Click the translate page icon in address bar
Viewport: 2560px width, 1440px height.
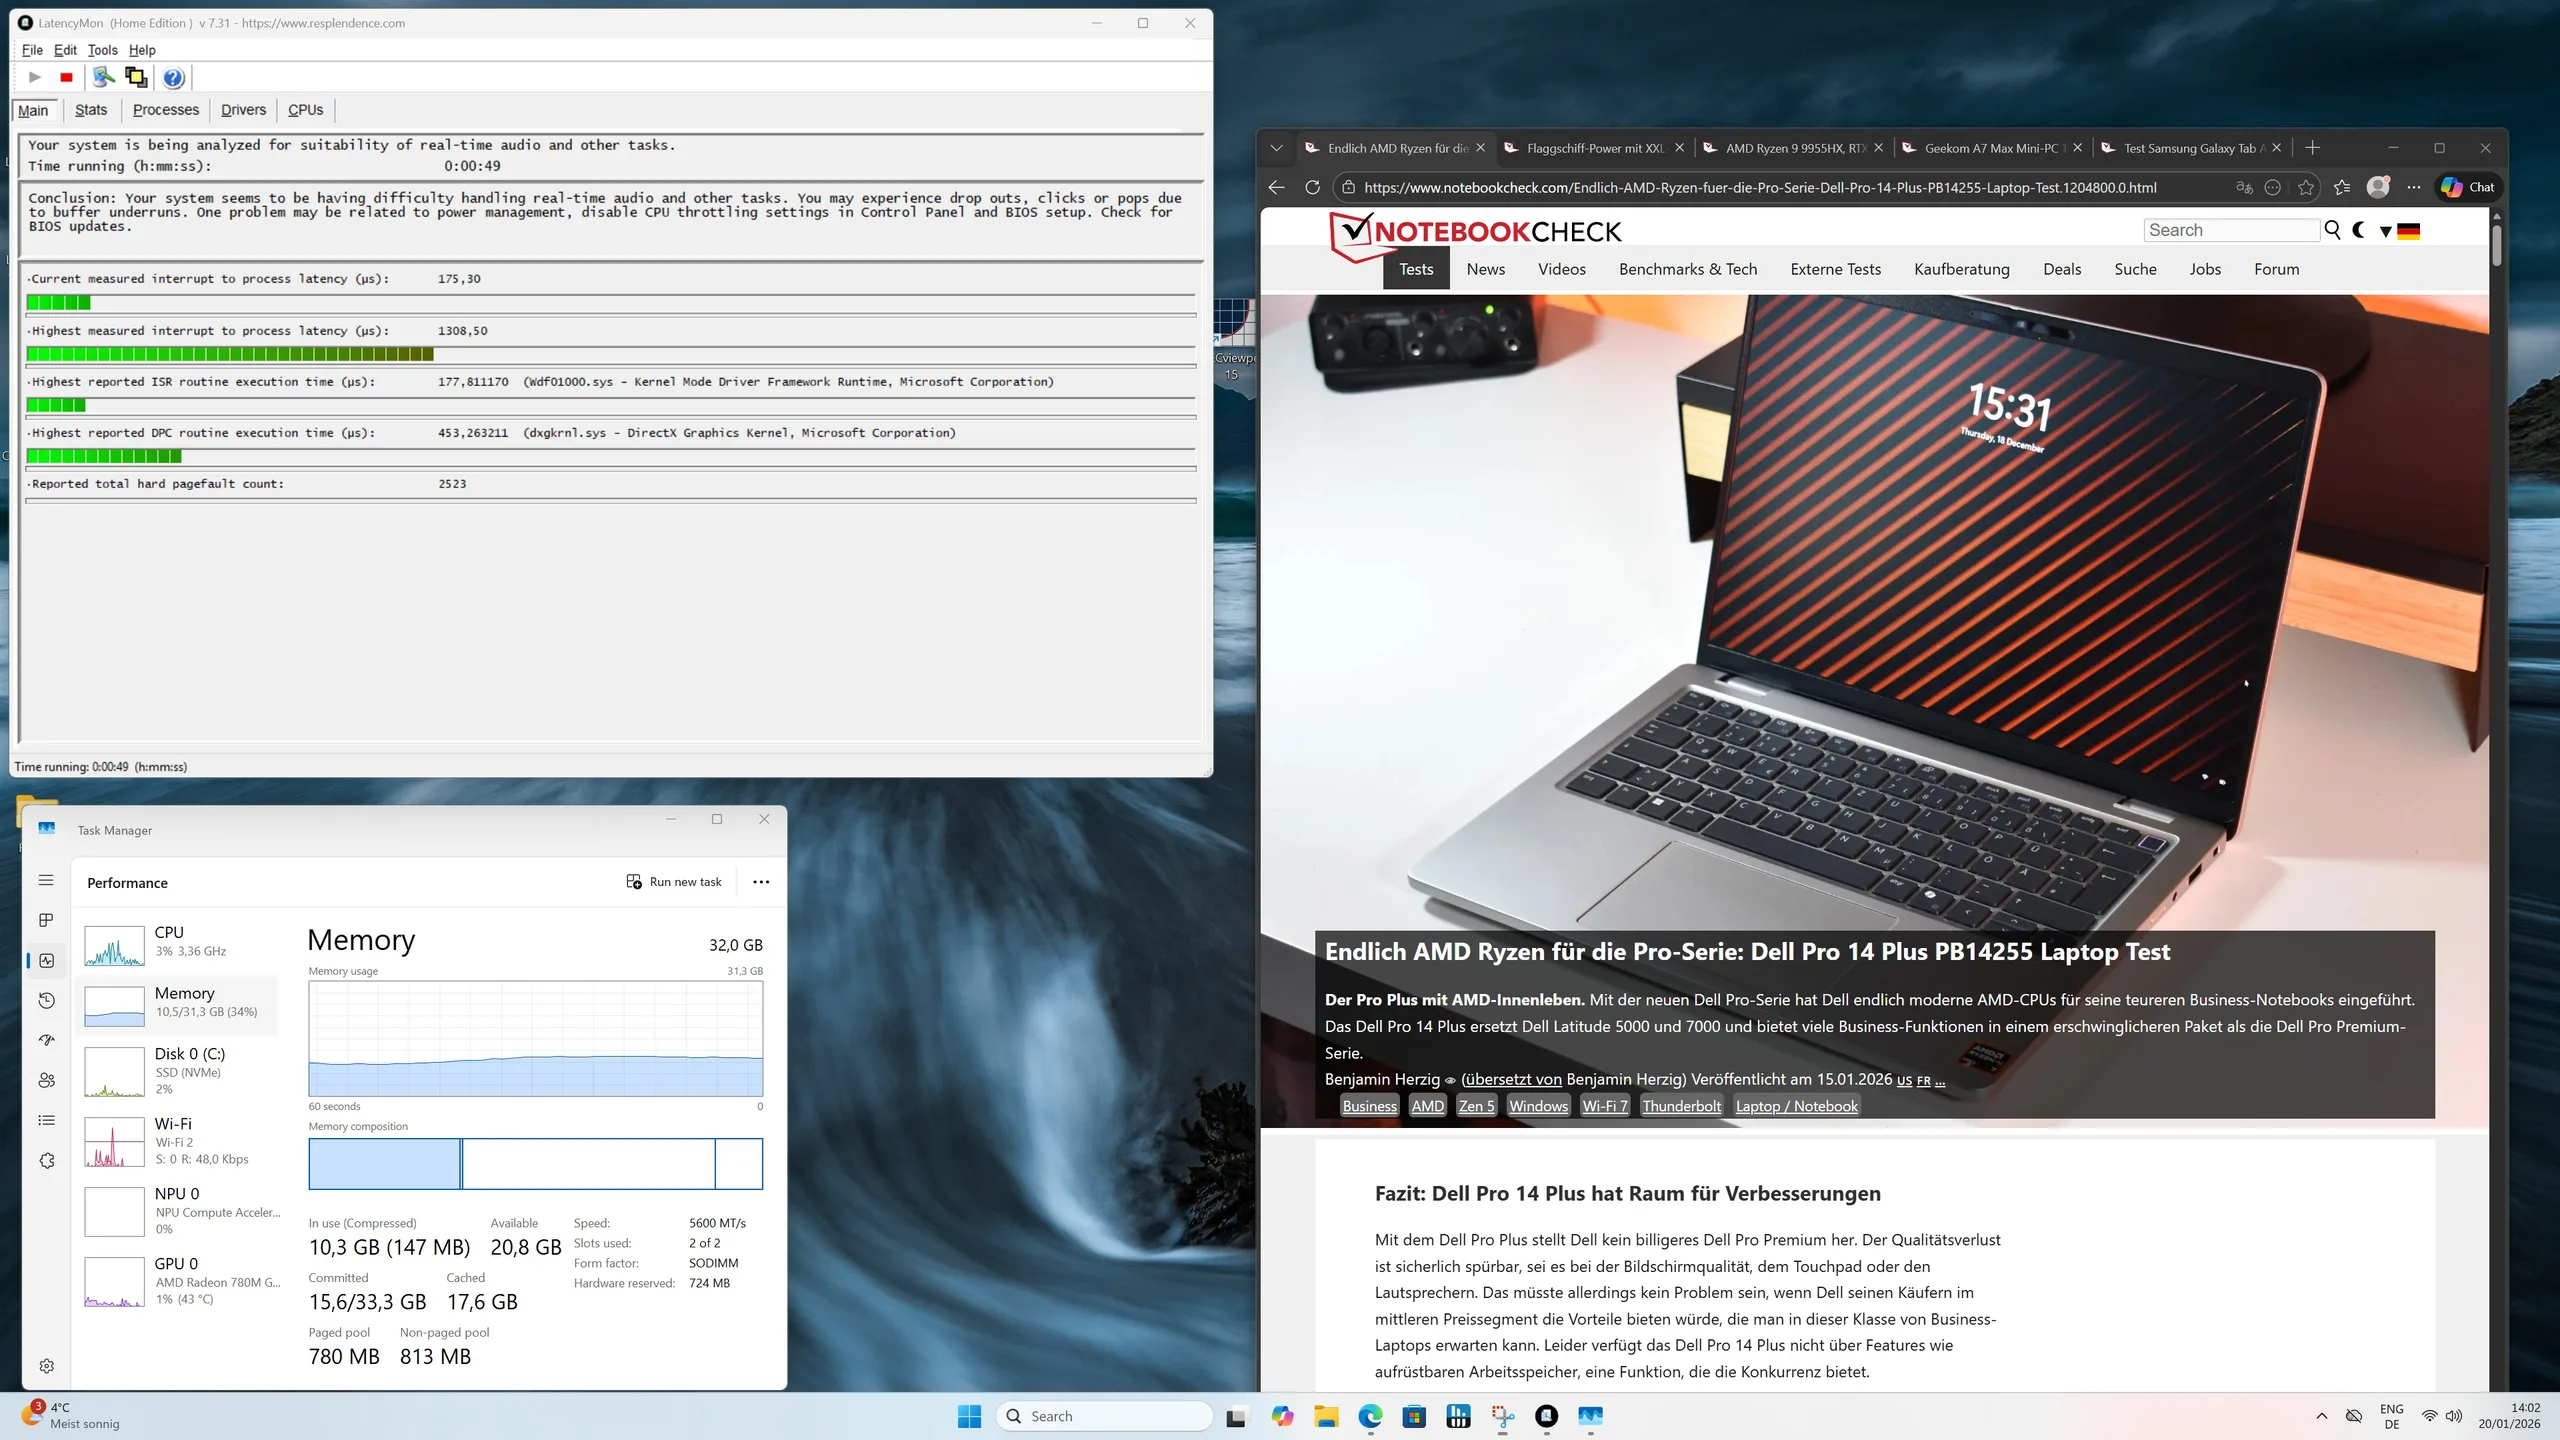(2244, 187)
